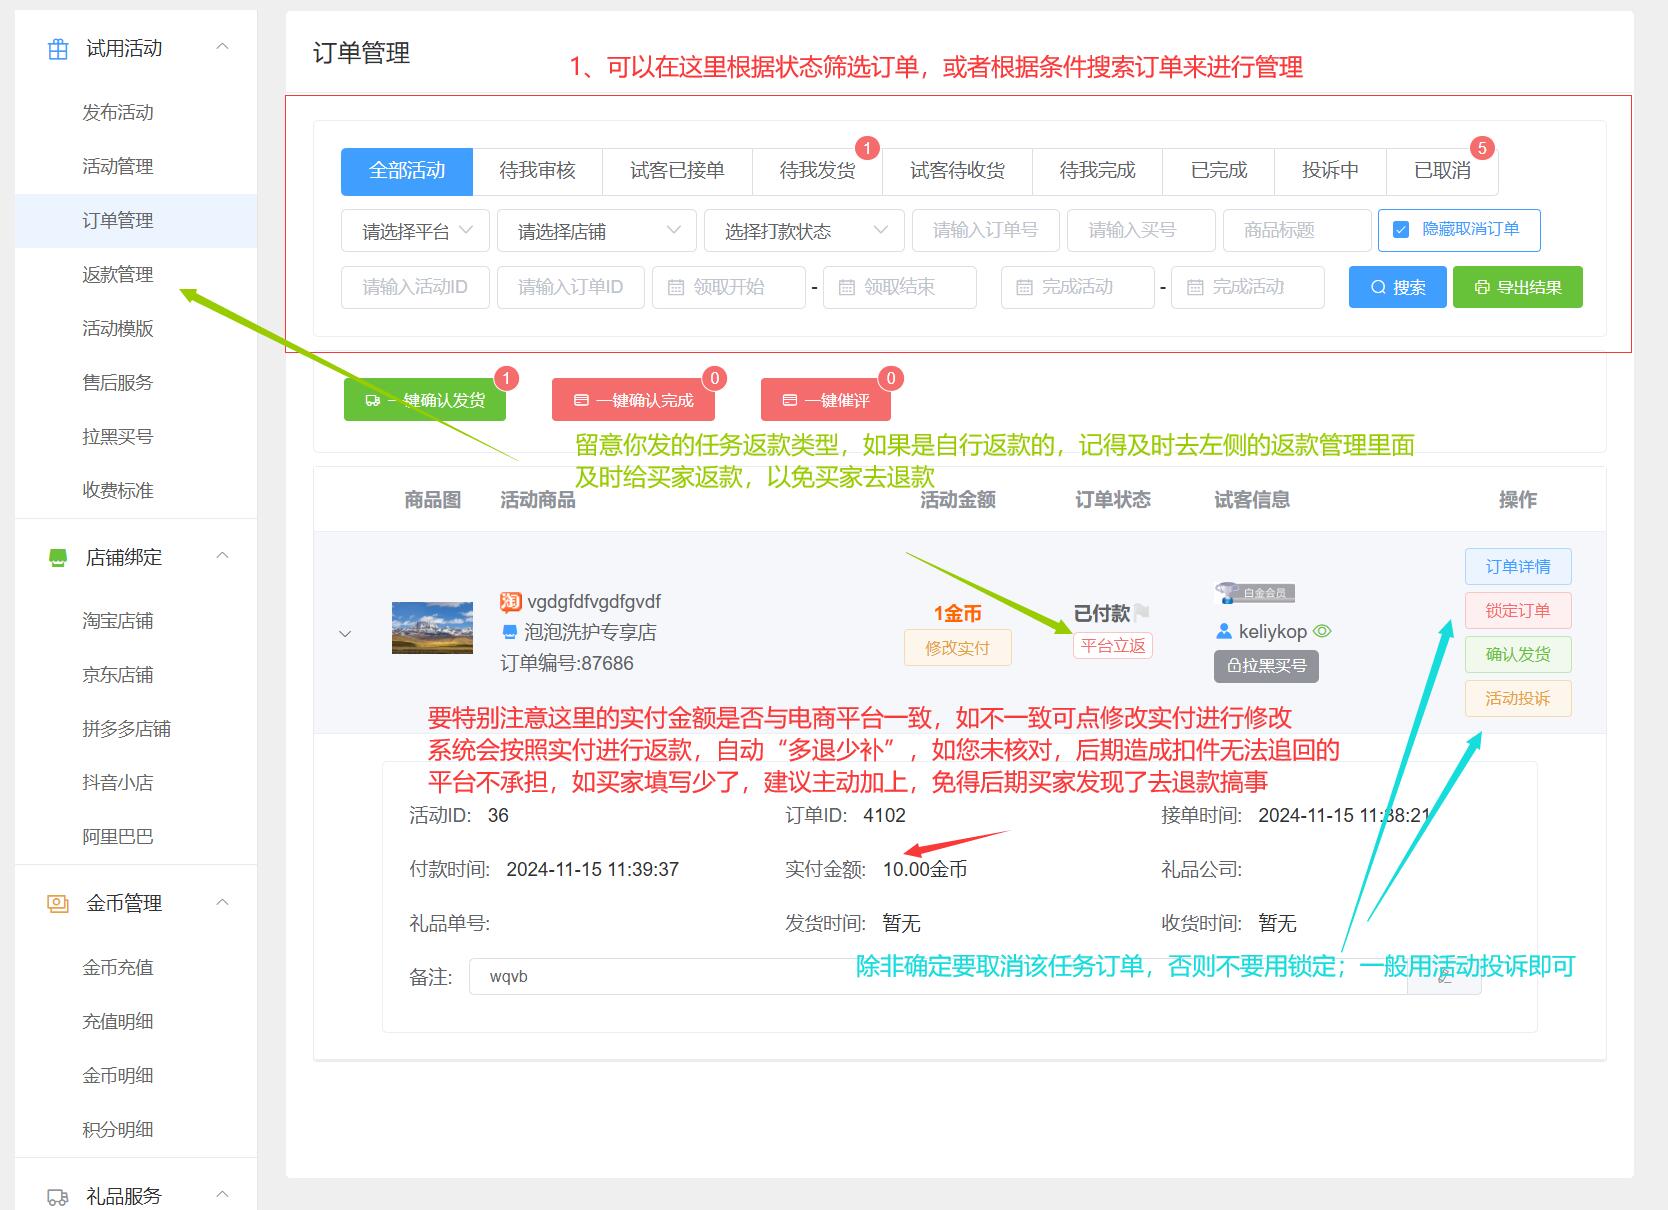
Task: Click the gift icon beside 试用活动
Action: coord(58,49)
